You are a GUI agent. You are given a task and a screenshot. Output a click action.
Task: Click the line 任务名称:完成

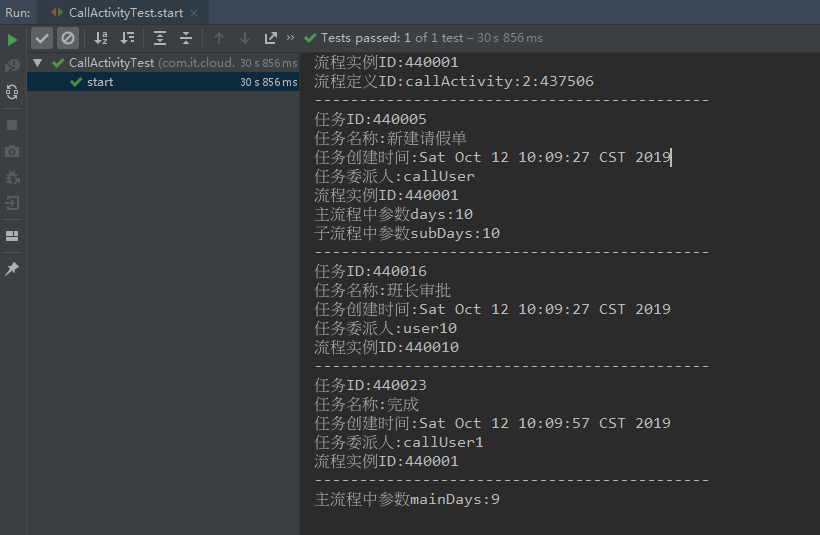[x=367, y=404]
